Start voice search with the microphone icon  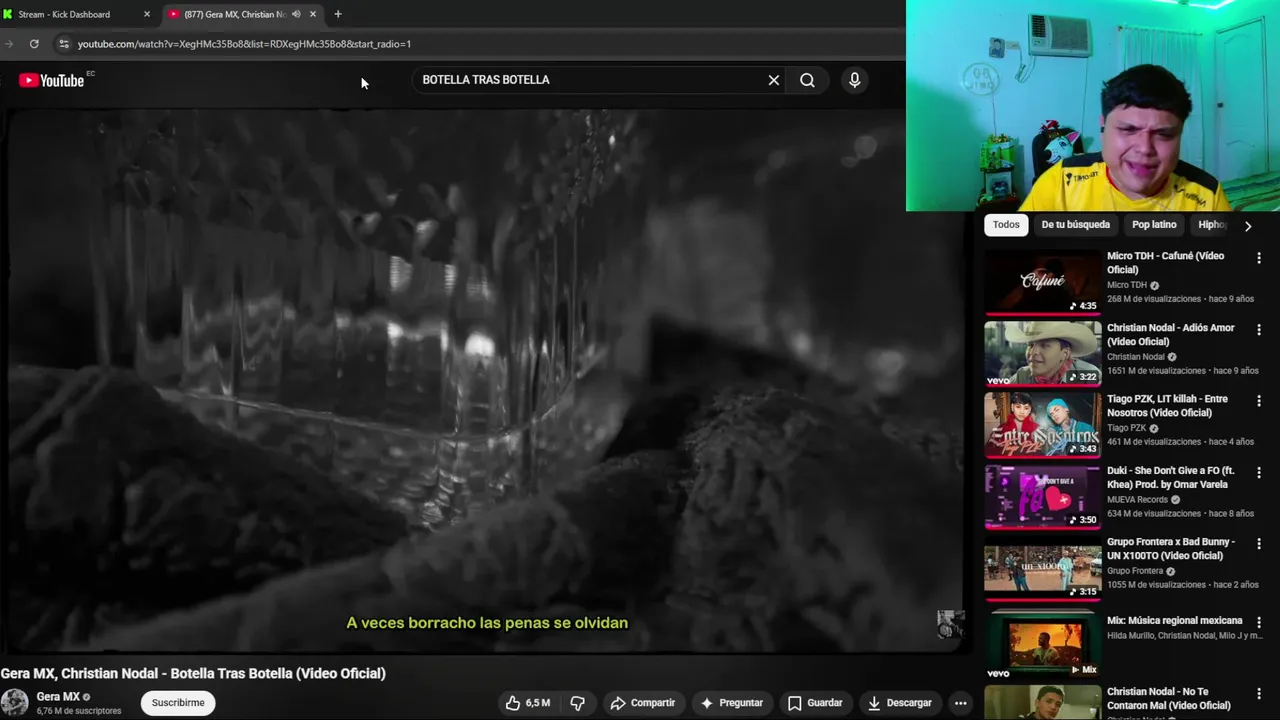click(x=854, y=80)
